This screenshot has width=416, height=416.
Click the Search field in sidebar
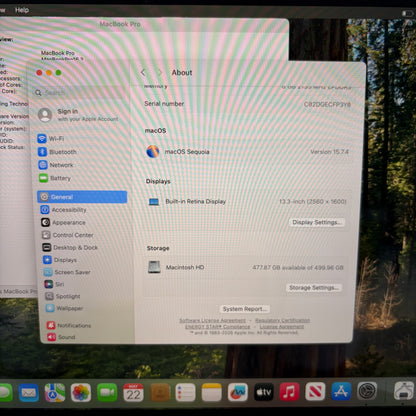tap(80, 93)
